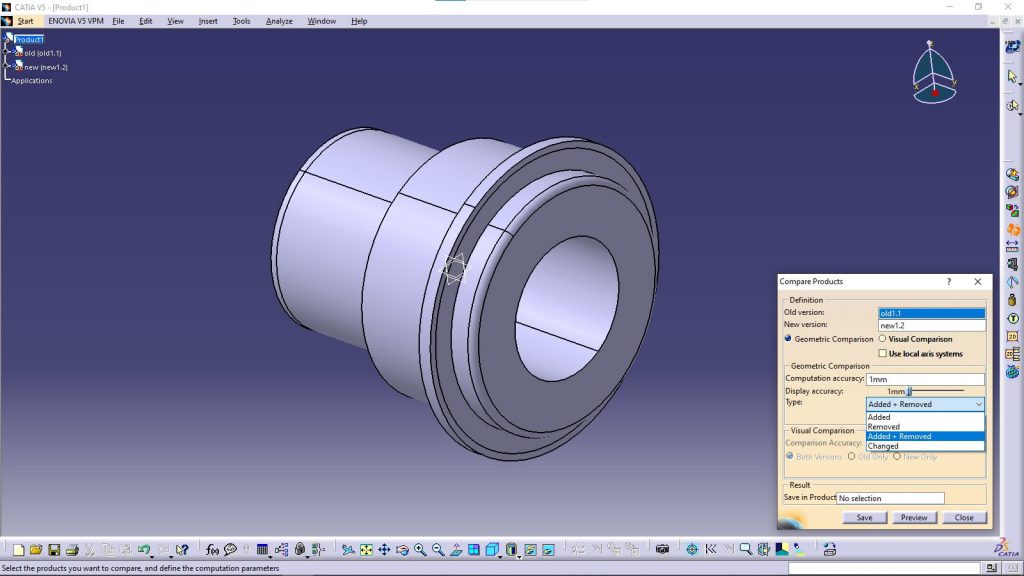This screenshot has height=576, width=1024.
Task: Choose Removed from the Type list
Action: click(925, 426)
